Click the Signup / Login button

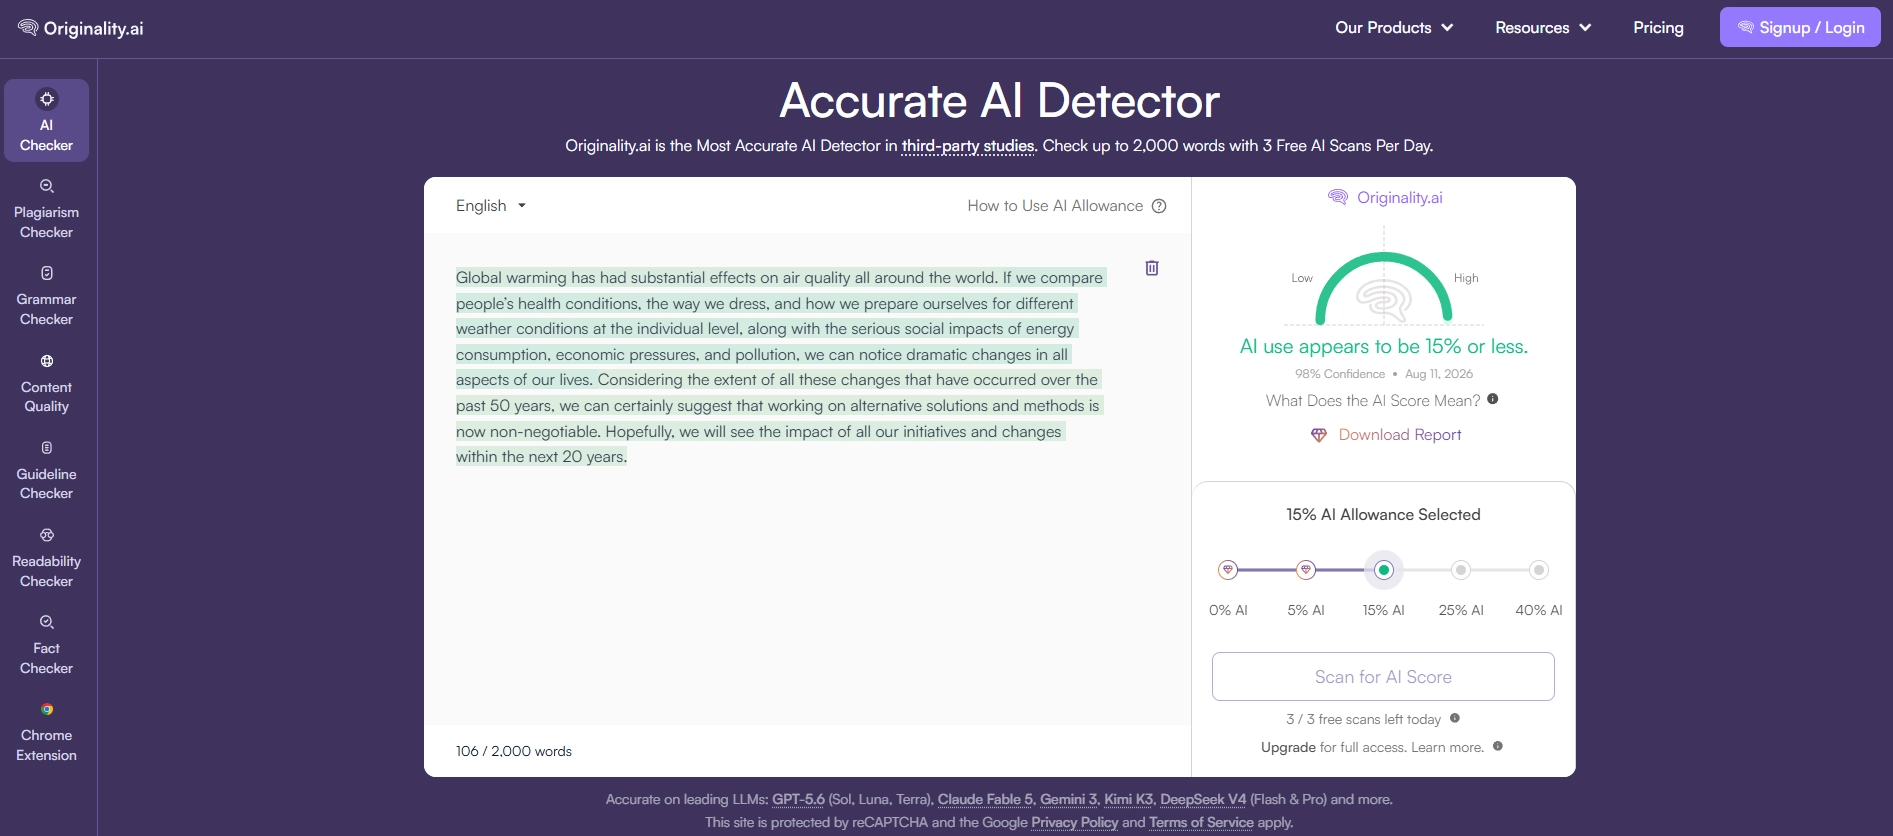1800,27
